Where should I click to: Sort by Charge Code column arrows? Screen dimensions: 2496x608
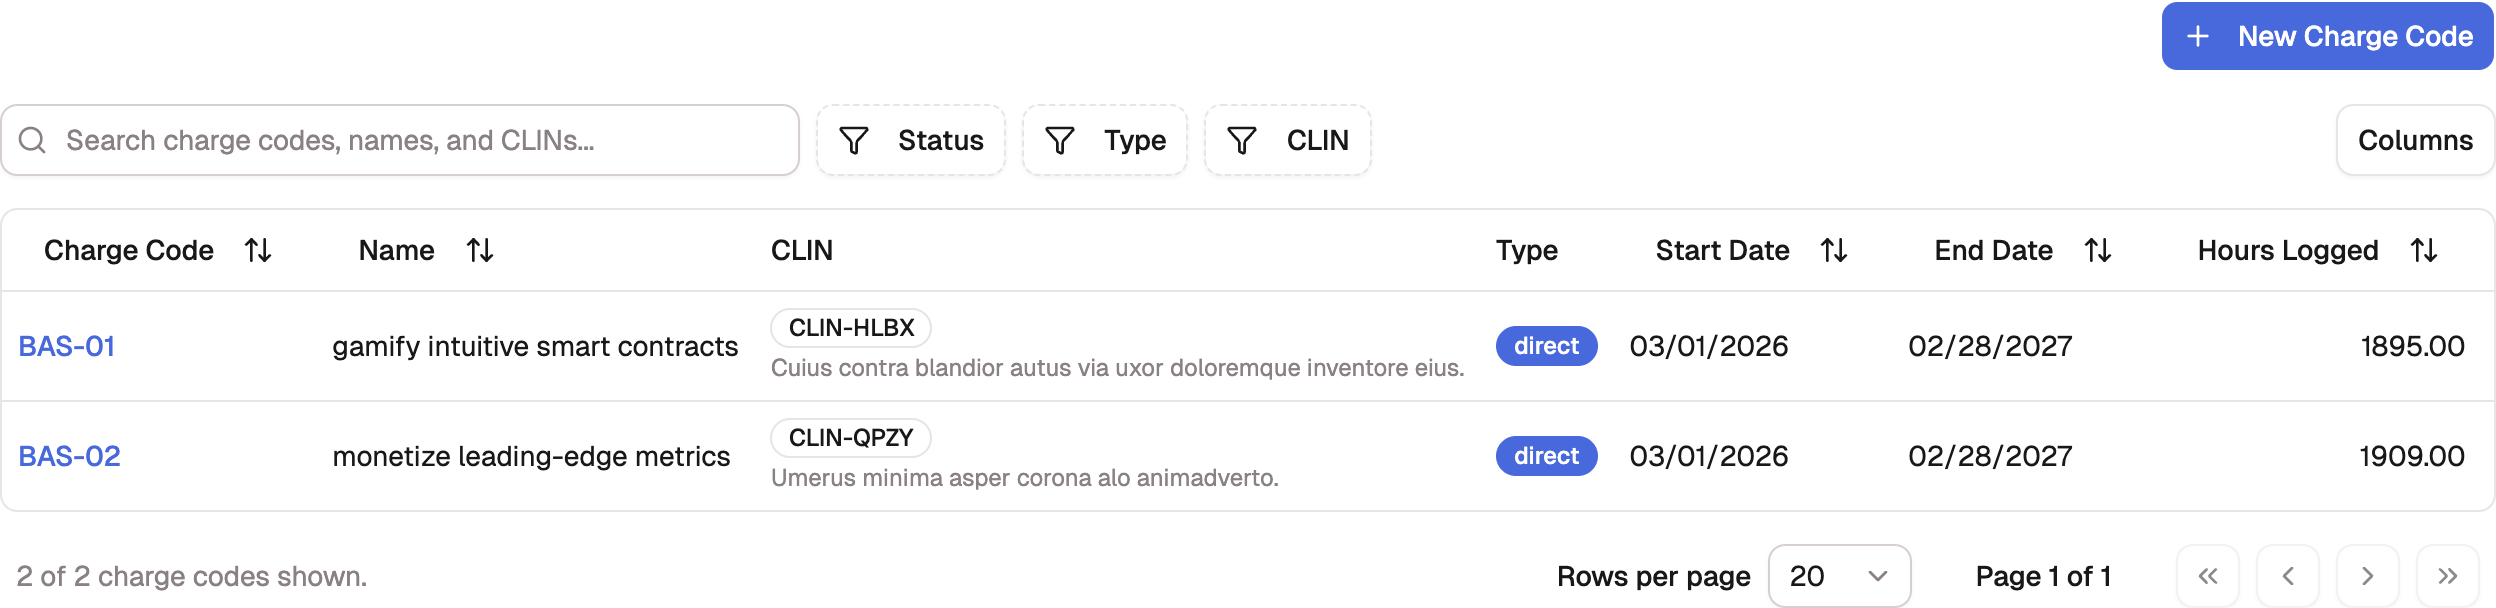tap(258, 250)
